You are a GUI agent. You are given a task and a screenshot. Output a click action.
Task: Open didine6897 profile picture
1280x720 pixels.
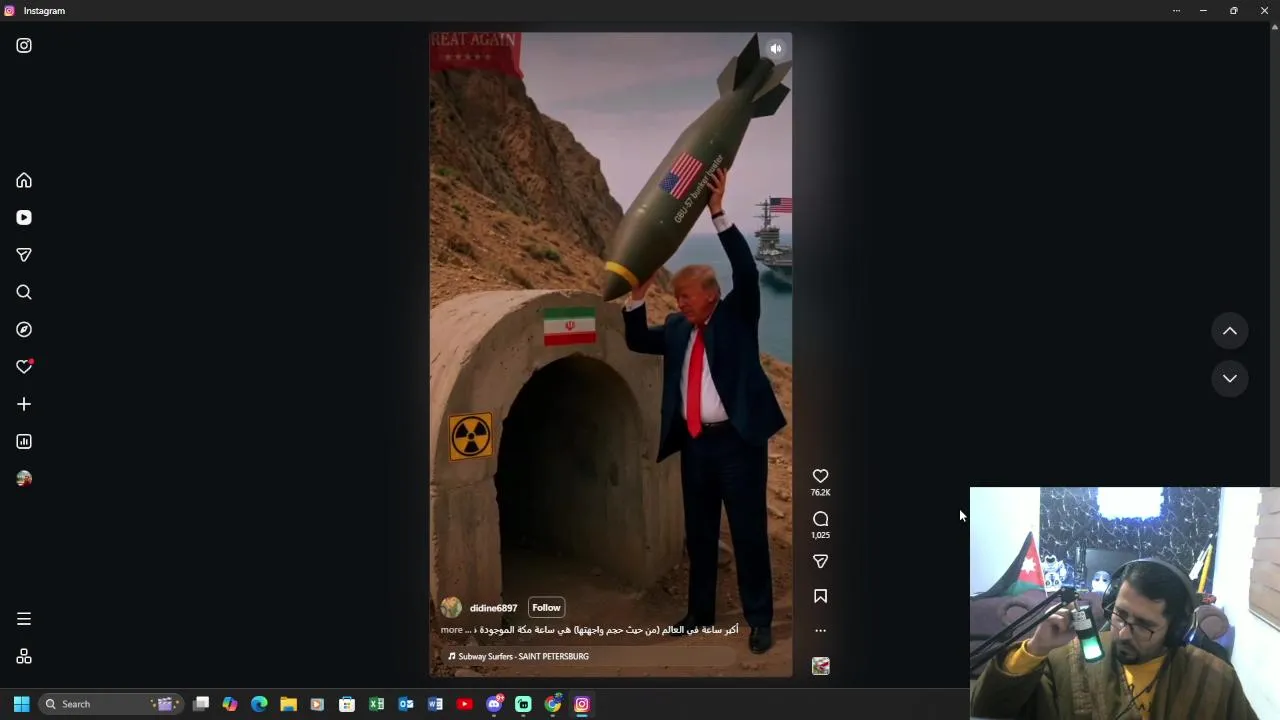pyautogui.click(x=451, y=608)
